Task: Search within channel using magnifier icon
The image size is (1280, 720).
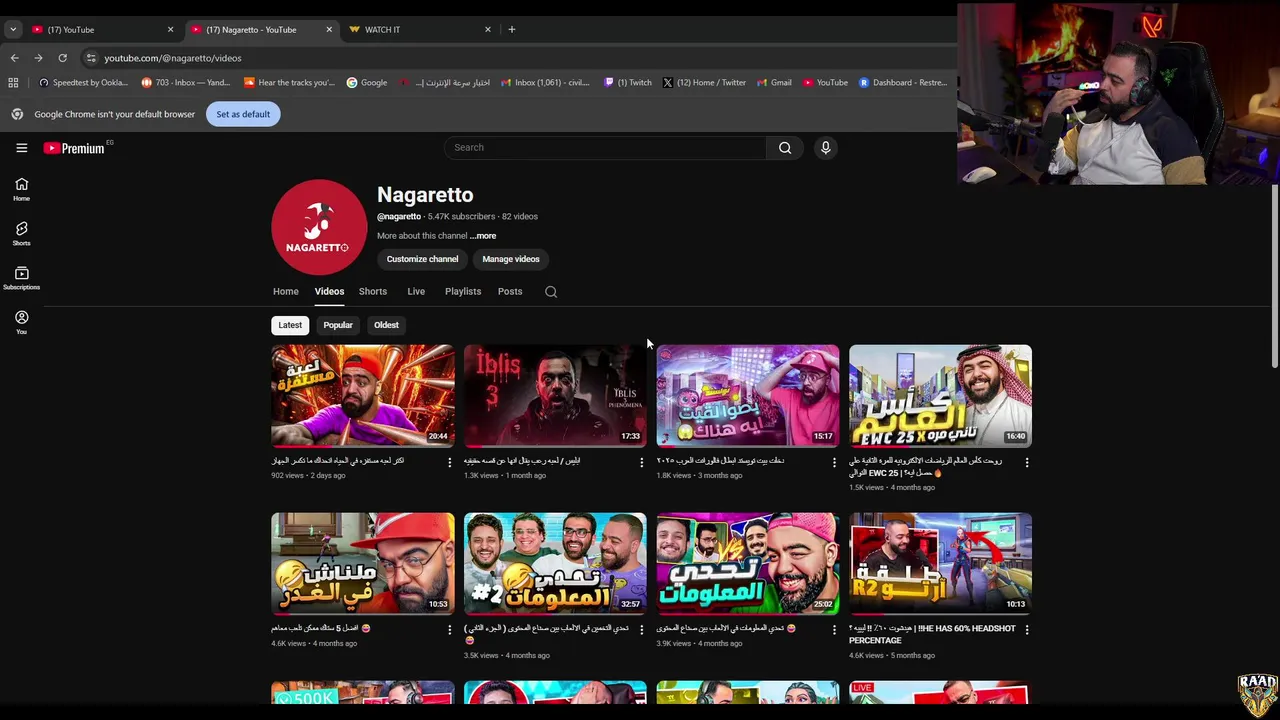Action: pos(551,292)
